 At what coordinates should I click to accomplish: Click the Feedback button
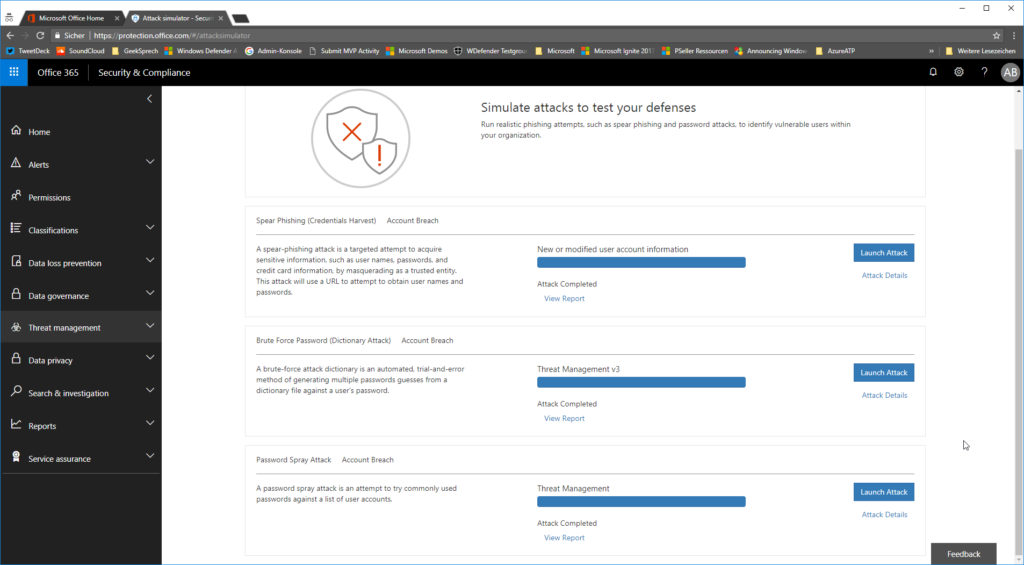pos(963,553)
